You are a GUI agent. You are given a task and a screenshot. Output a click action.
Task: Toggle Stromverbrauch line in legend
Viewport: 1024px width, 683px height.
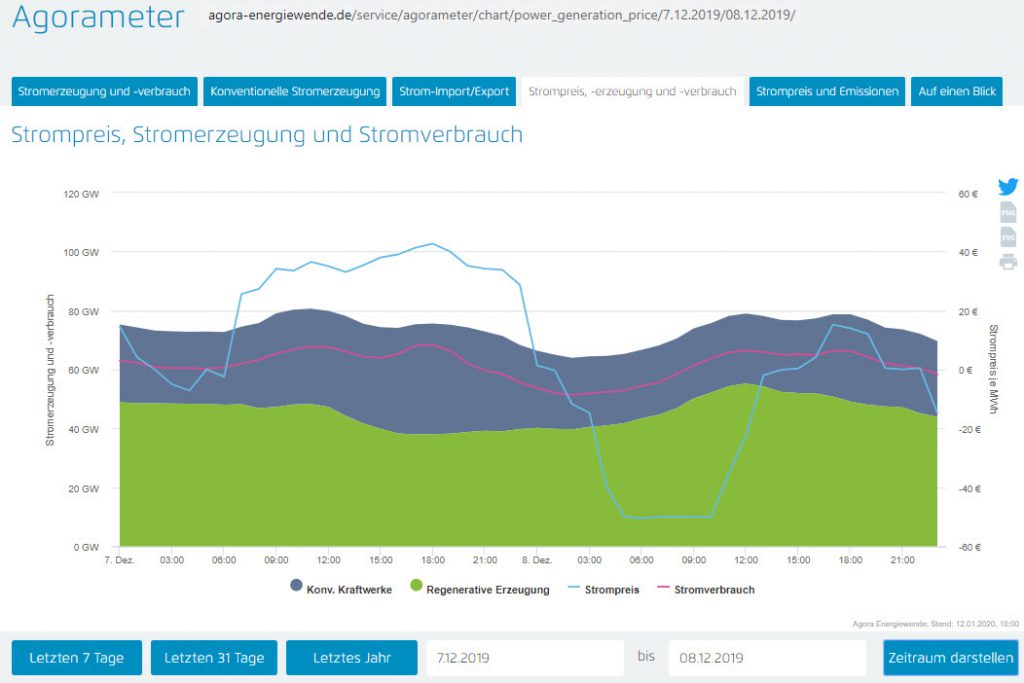tap(704, 589)
